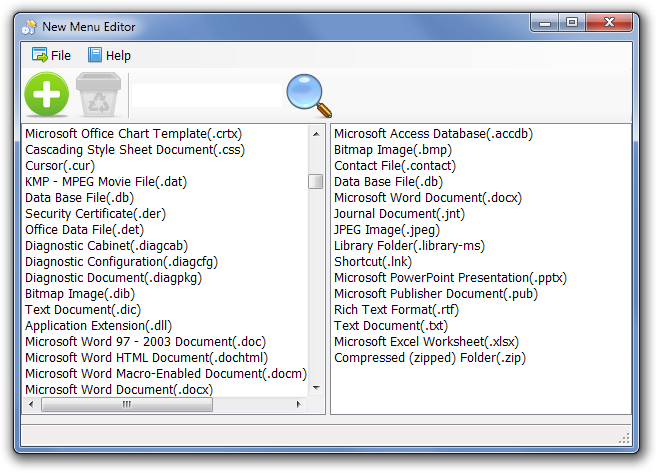Select Microsoft Access Database(.accdb)

(x=433, y=134)
